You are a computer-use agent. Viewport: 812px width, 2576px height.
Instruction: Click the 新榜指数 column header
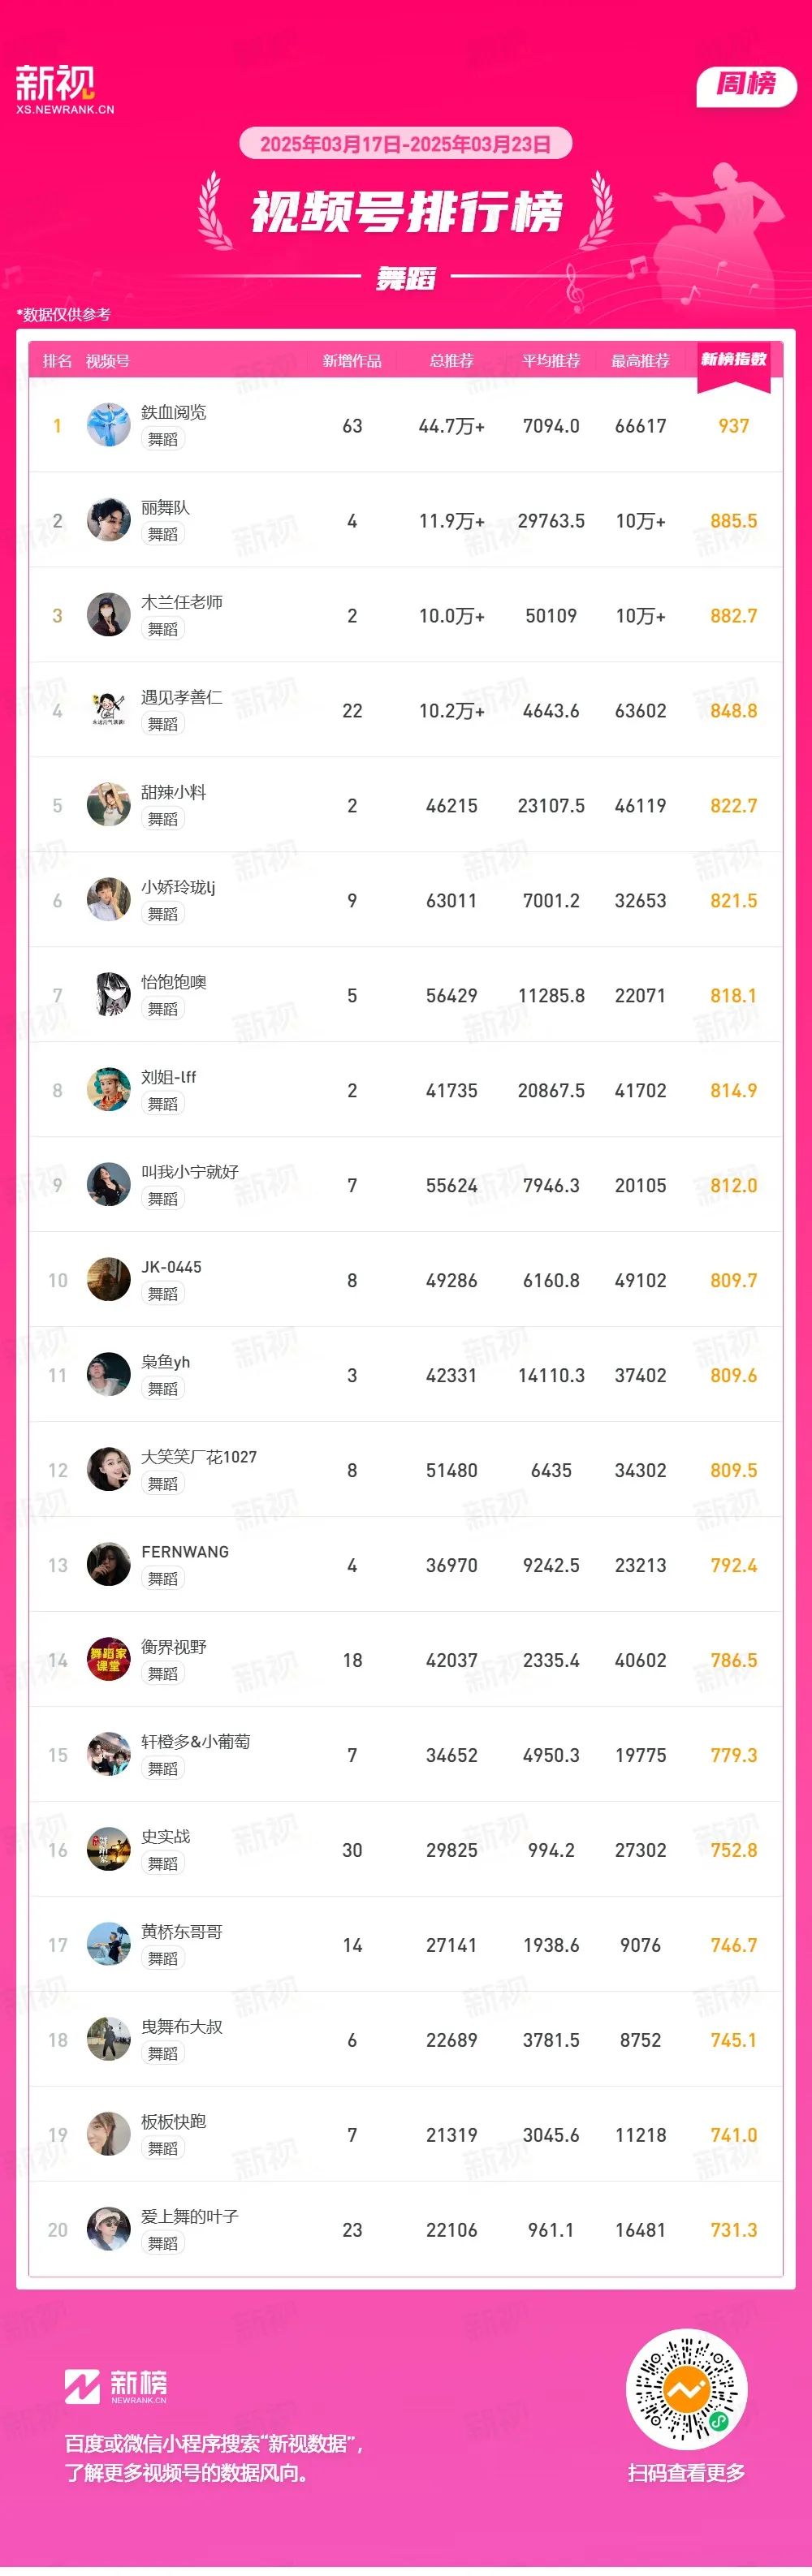[734, 360]
